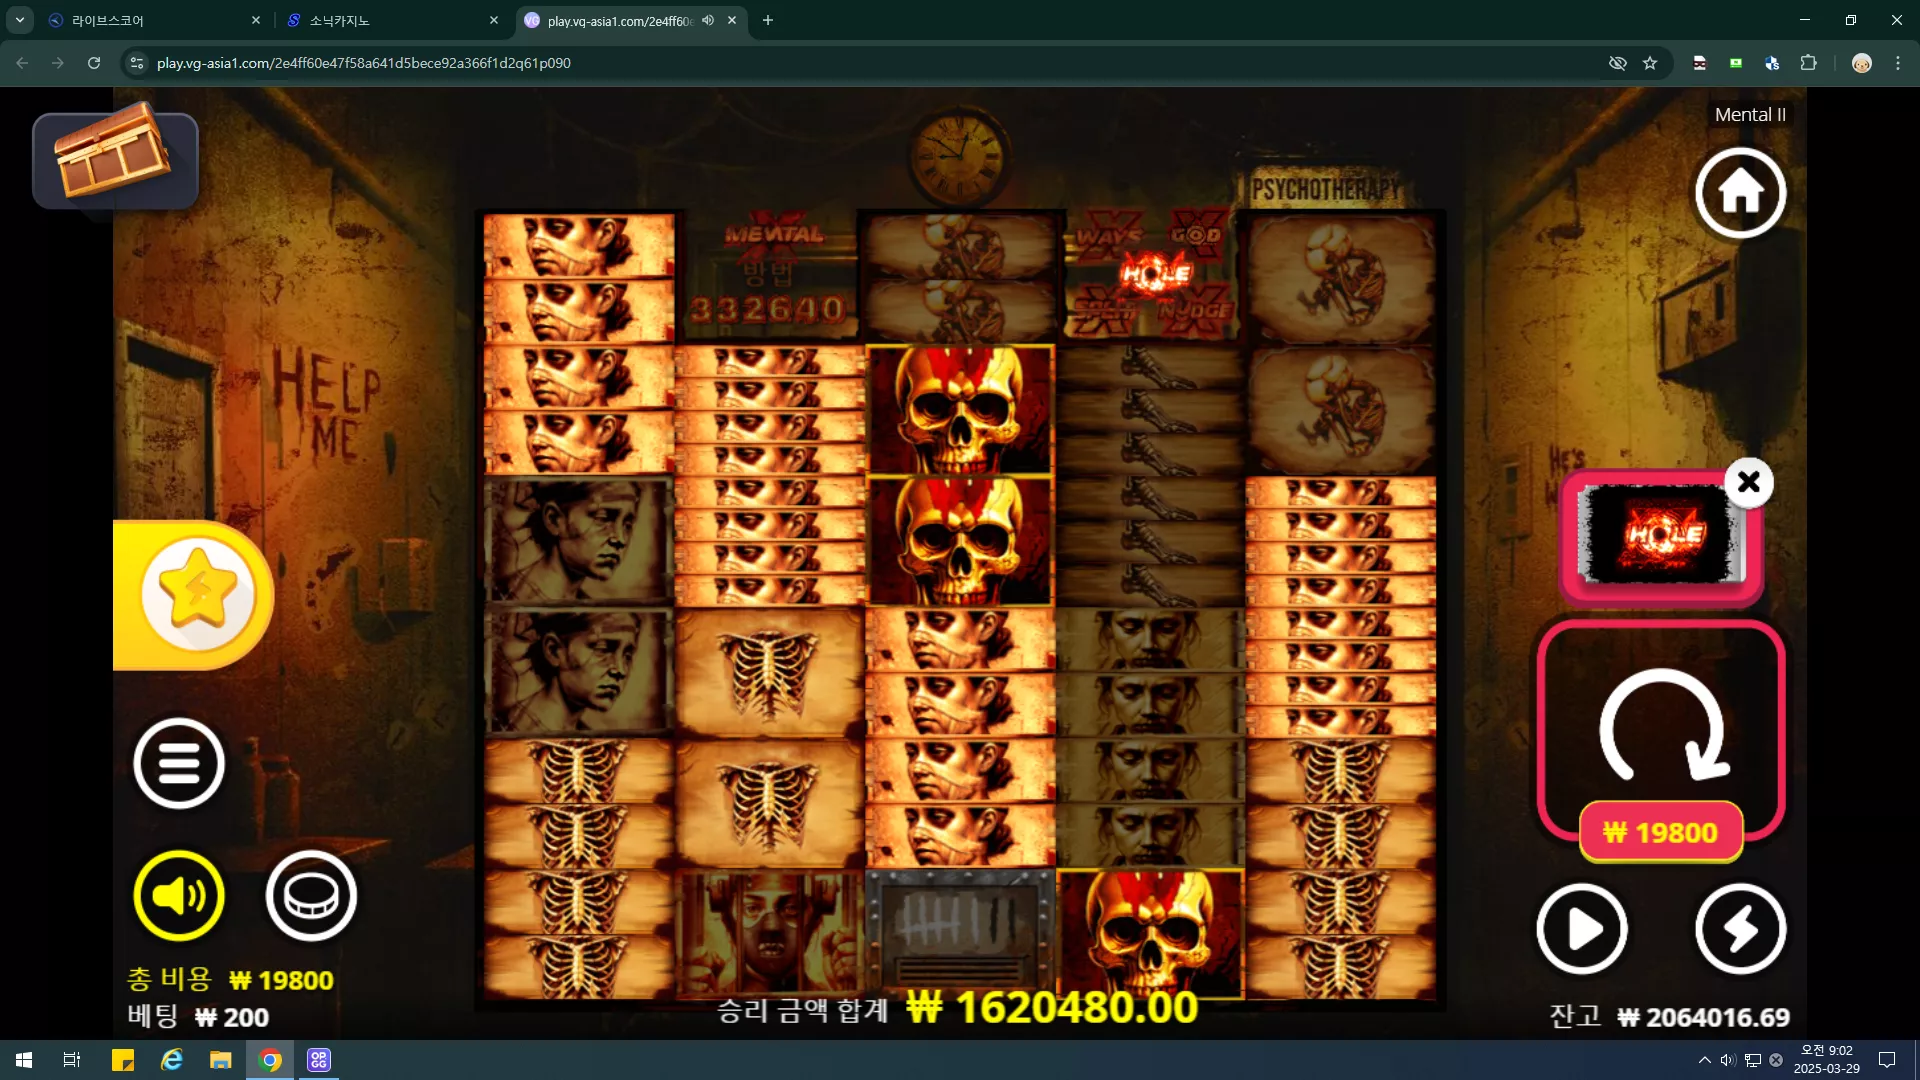Open the Windows Start menu
The image size is (1920, 1080).
click(x=24, y=1060)
